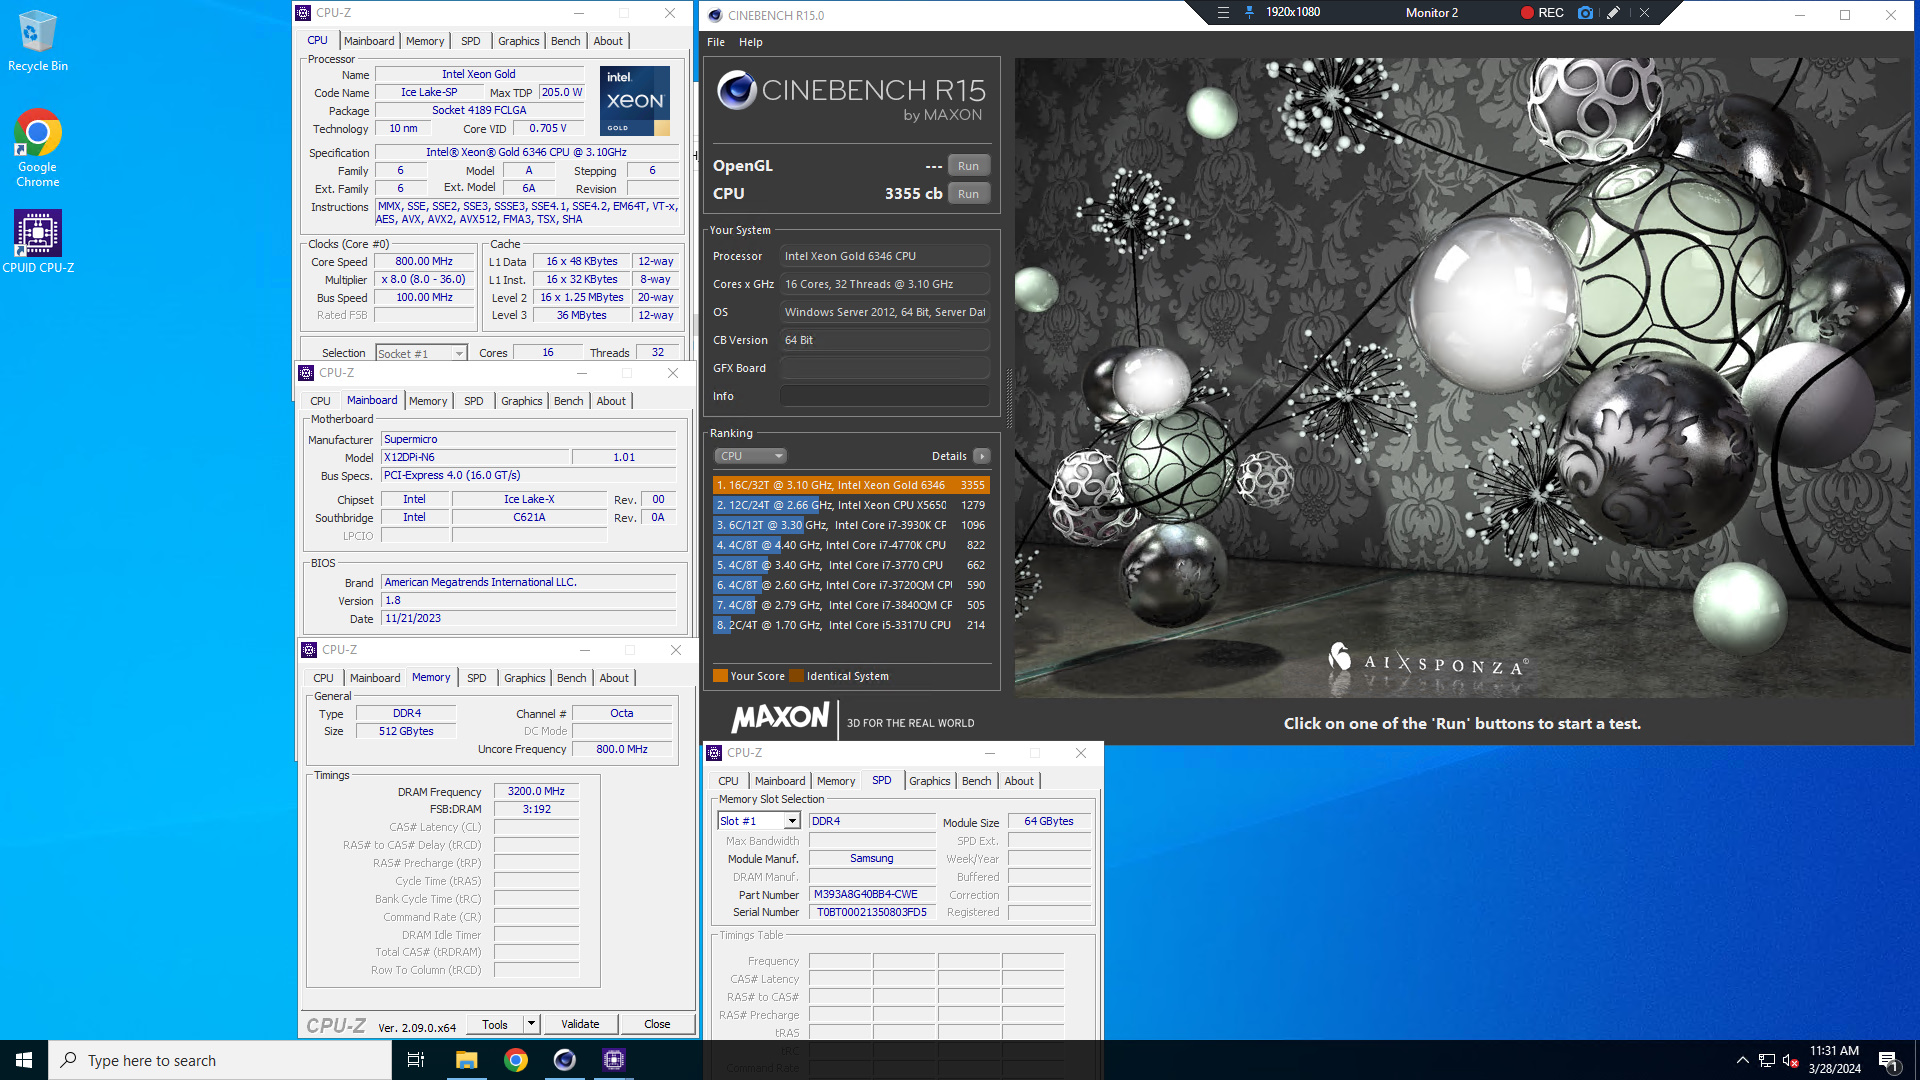Click the Close button in CPU-Z
1920x1080 pixels.
point(657,1024)
